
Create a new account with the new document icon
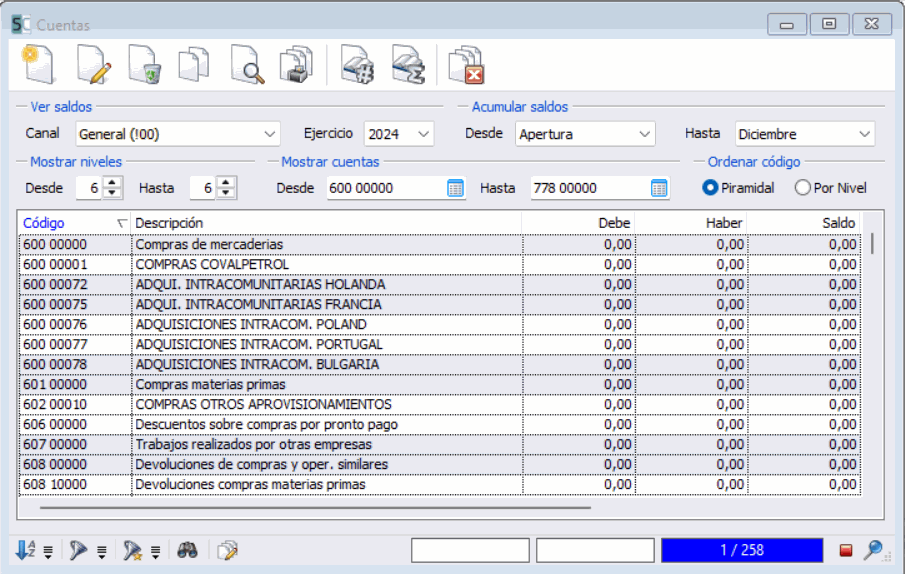tap(39, 65)
